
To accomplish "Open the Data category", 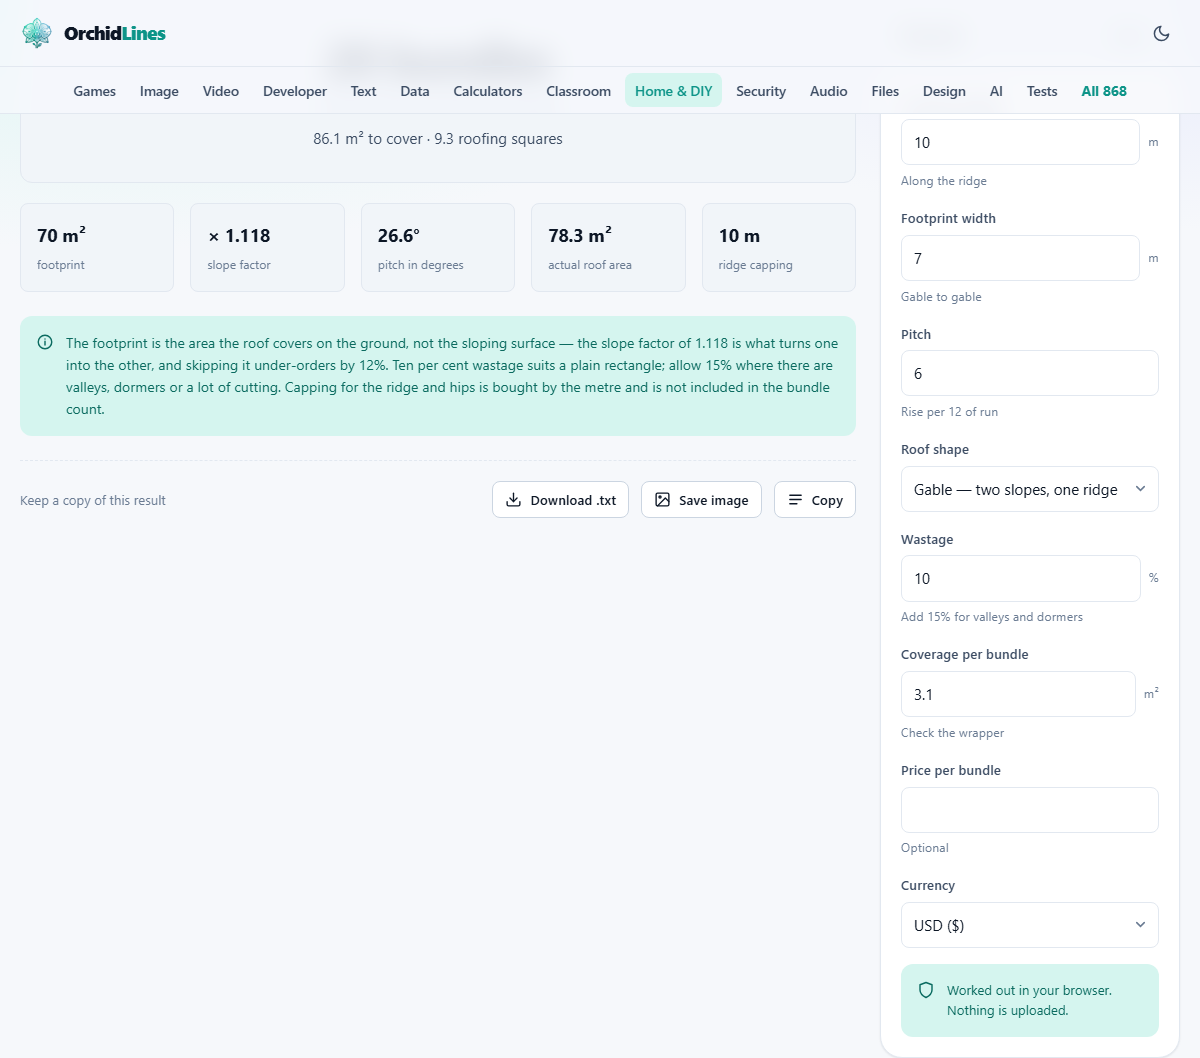I will tap(415, 91).
